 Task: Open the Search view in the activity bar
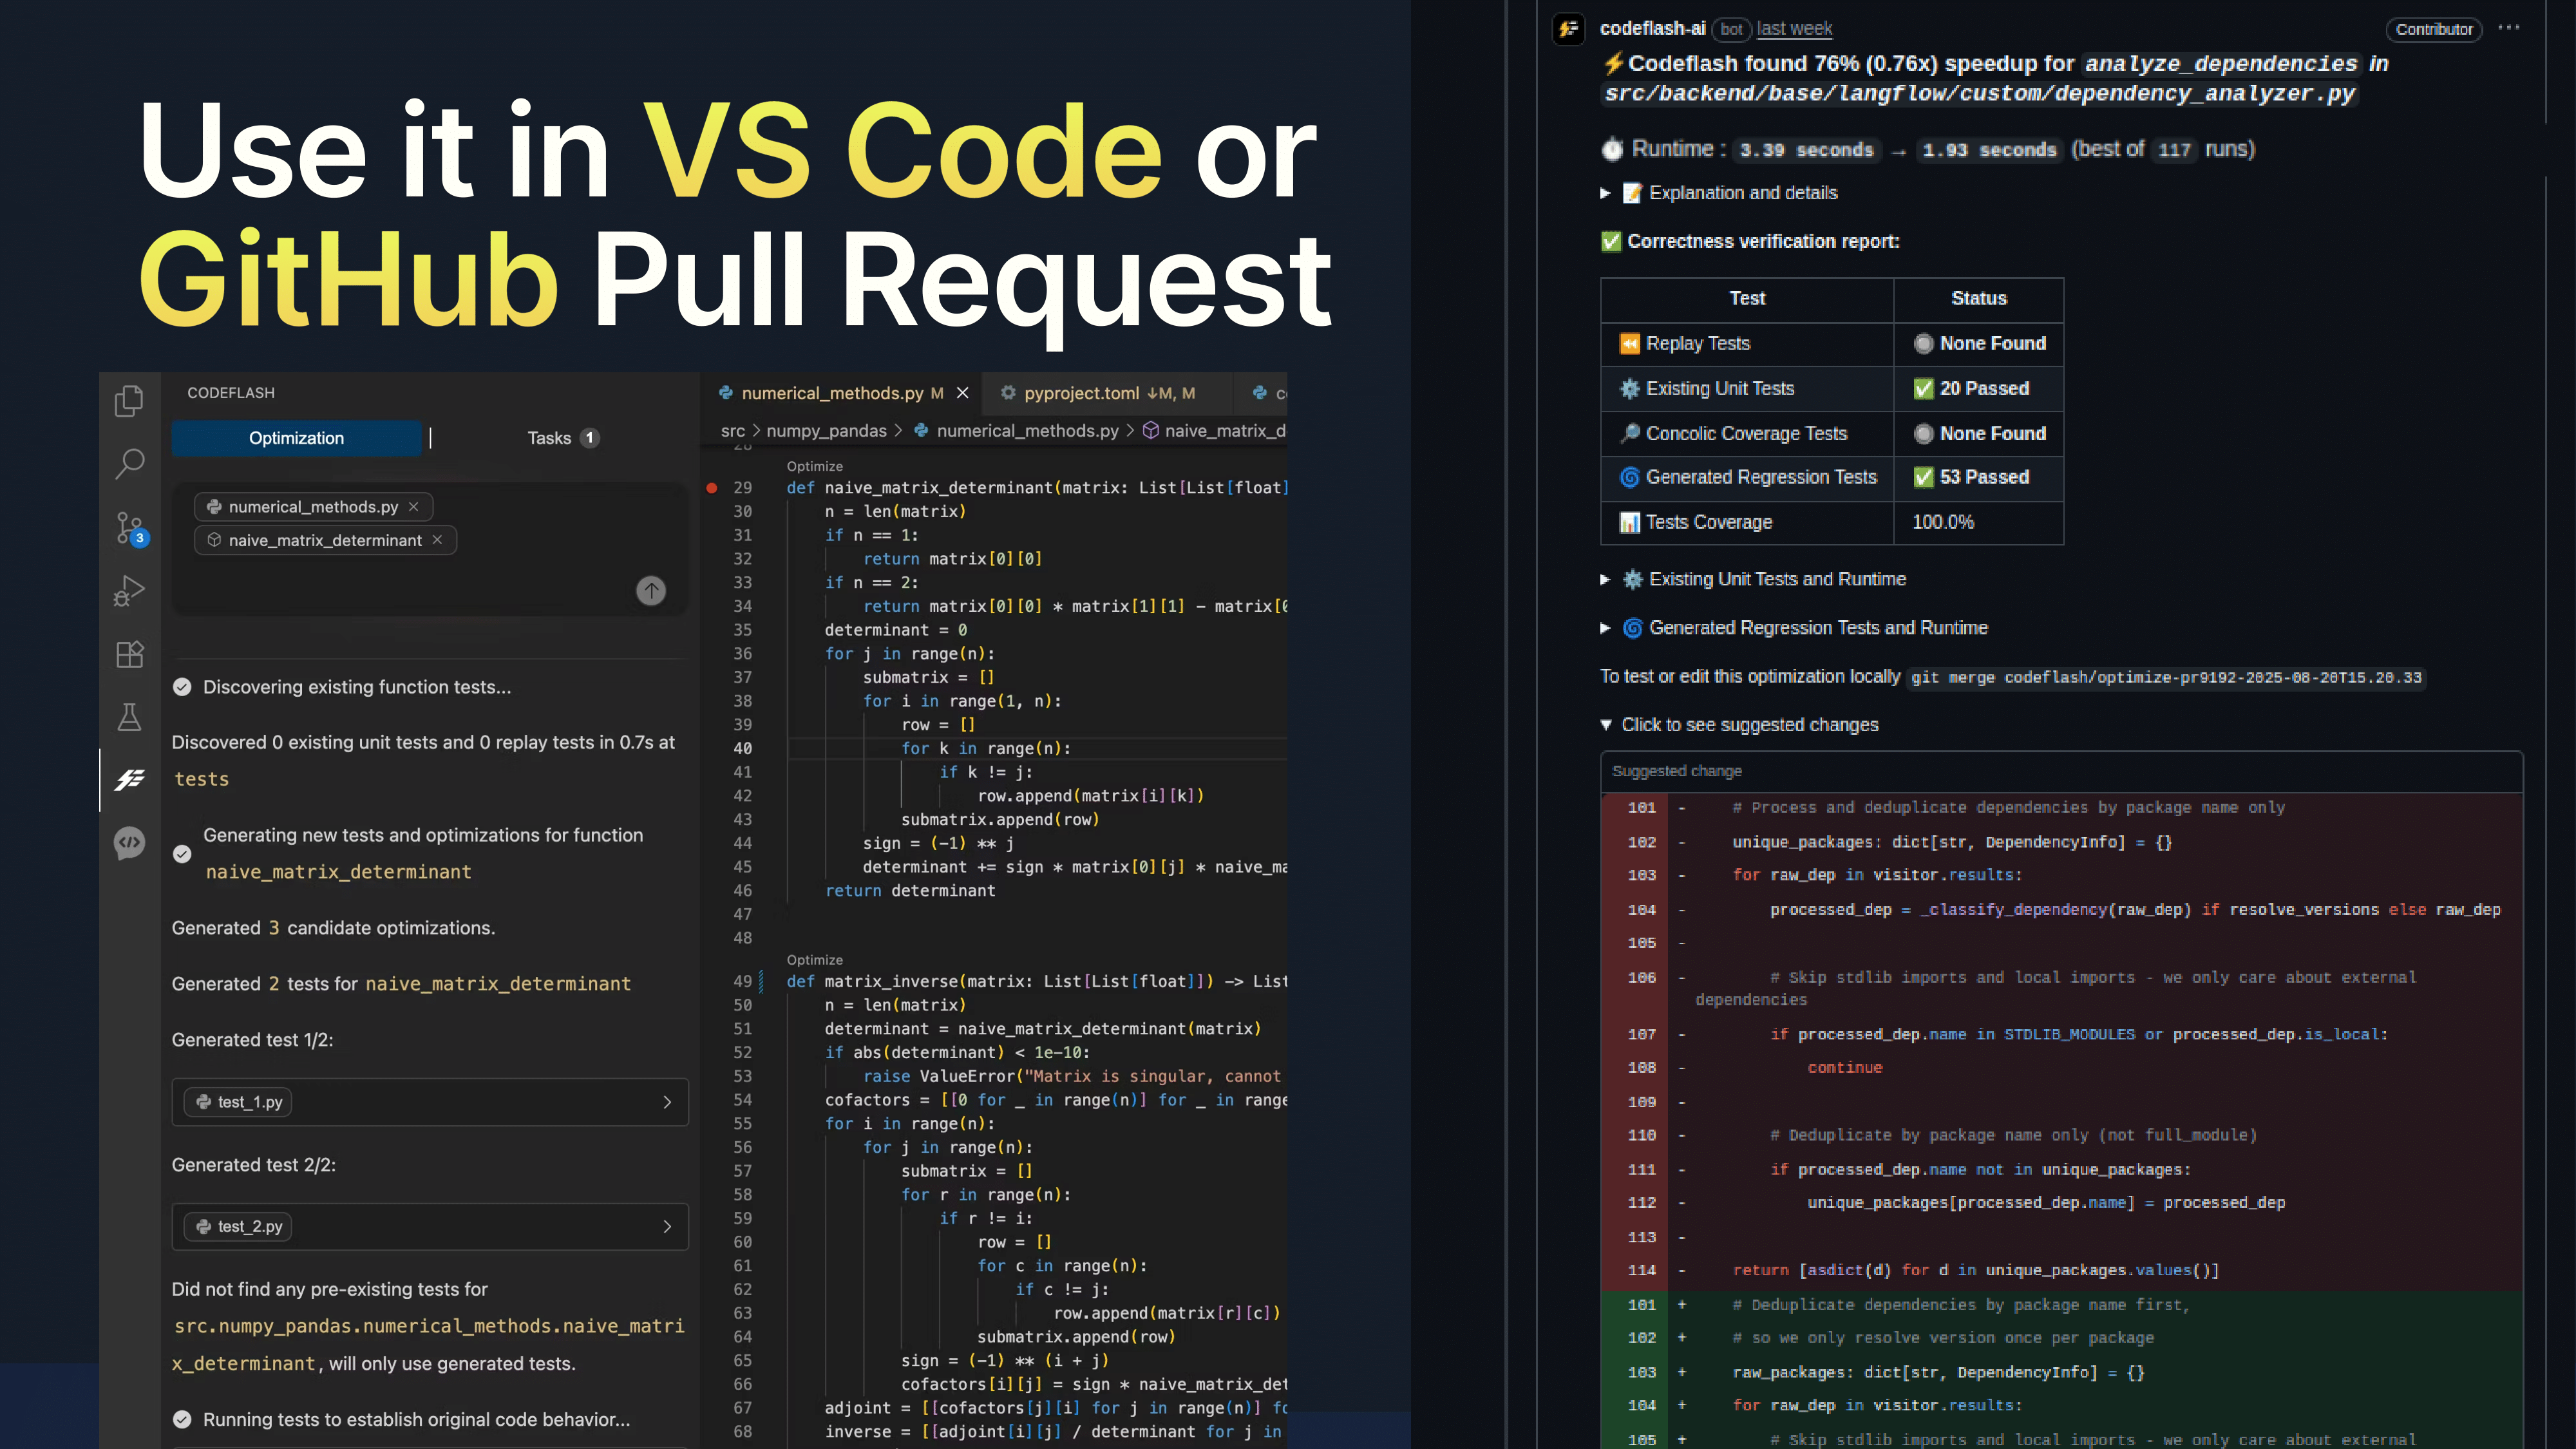(129, 464)
